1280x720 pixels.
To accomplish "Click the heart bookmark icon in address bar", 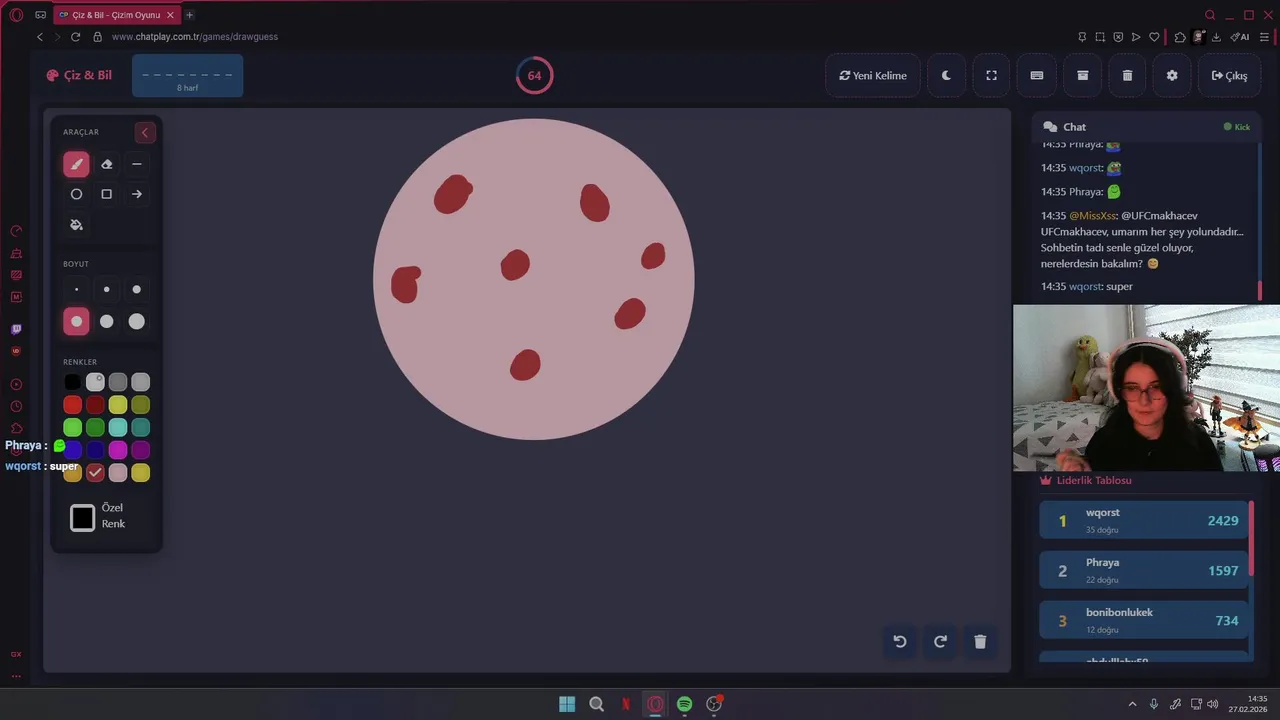I will 1154,37.
